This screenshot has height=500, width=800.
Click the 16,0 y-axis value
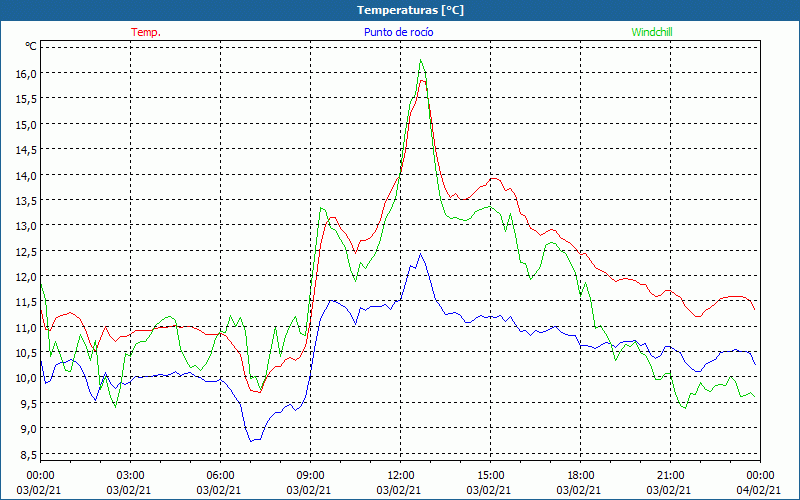[x=26, y=73]
